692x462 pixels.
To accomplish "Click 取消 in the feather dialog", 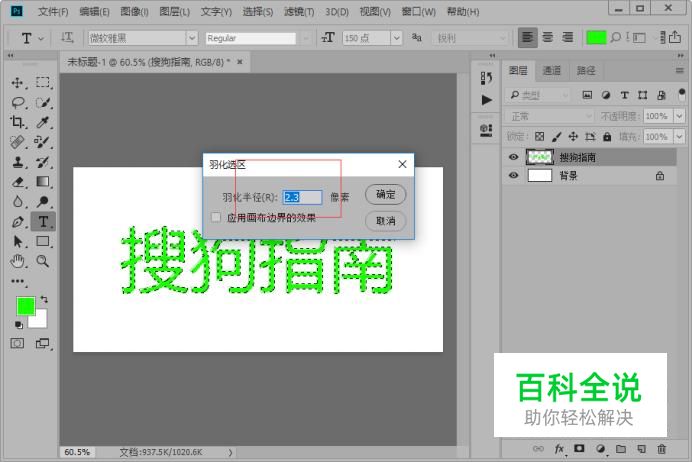I will (x=385, y=221).
